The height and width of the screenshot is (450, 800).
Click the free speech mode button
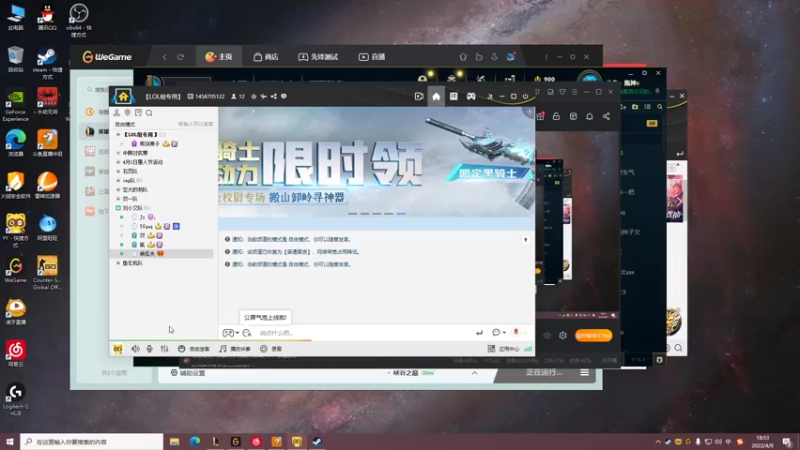coord(194,349)
